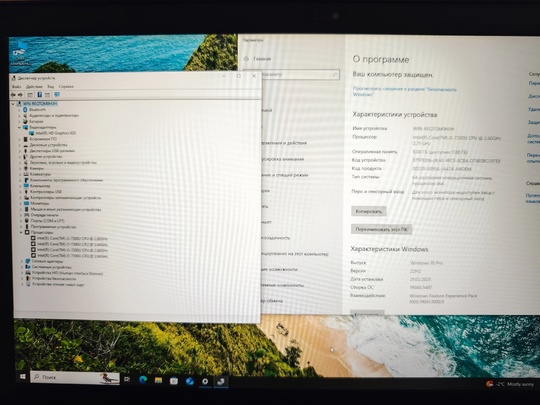Collapse the WIN-REGTOMKHUH root node
The width and height of the screenshot is (540, 405).
tap(13, 104)
